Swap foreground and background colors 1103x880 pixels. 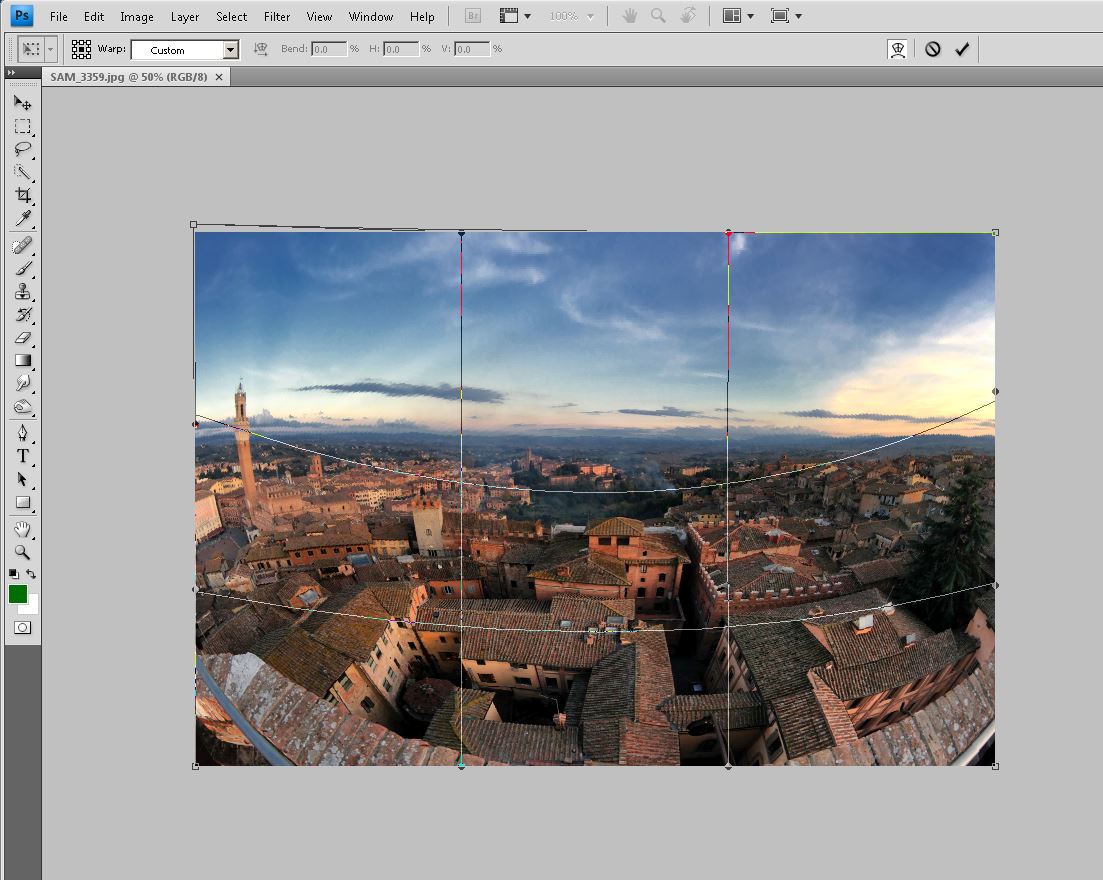point(32,574)
